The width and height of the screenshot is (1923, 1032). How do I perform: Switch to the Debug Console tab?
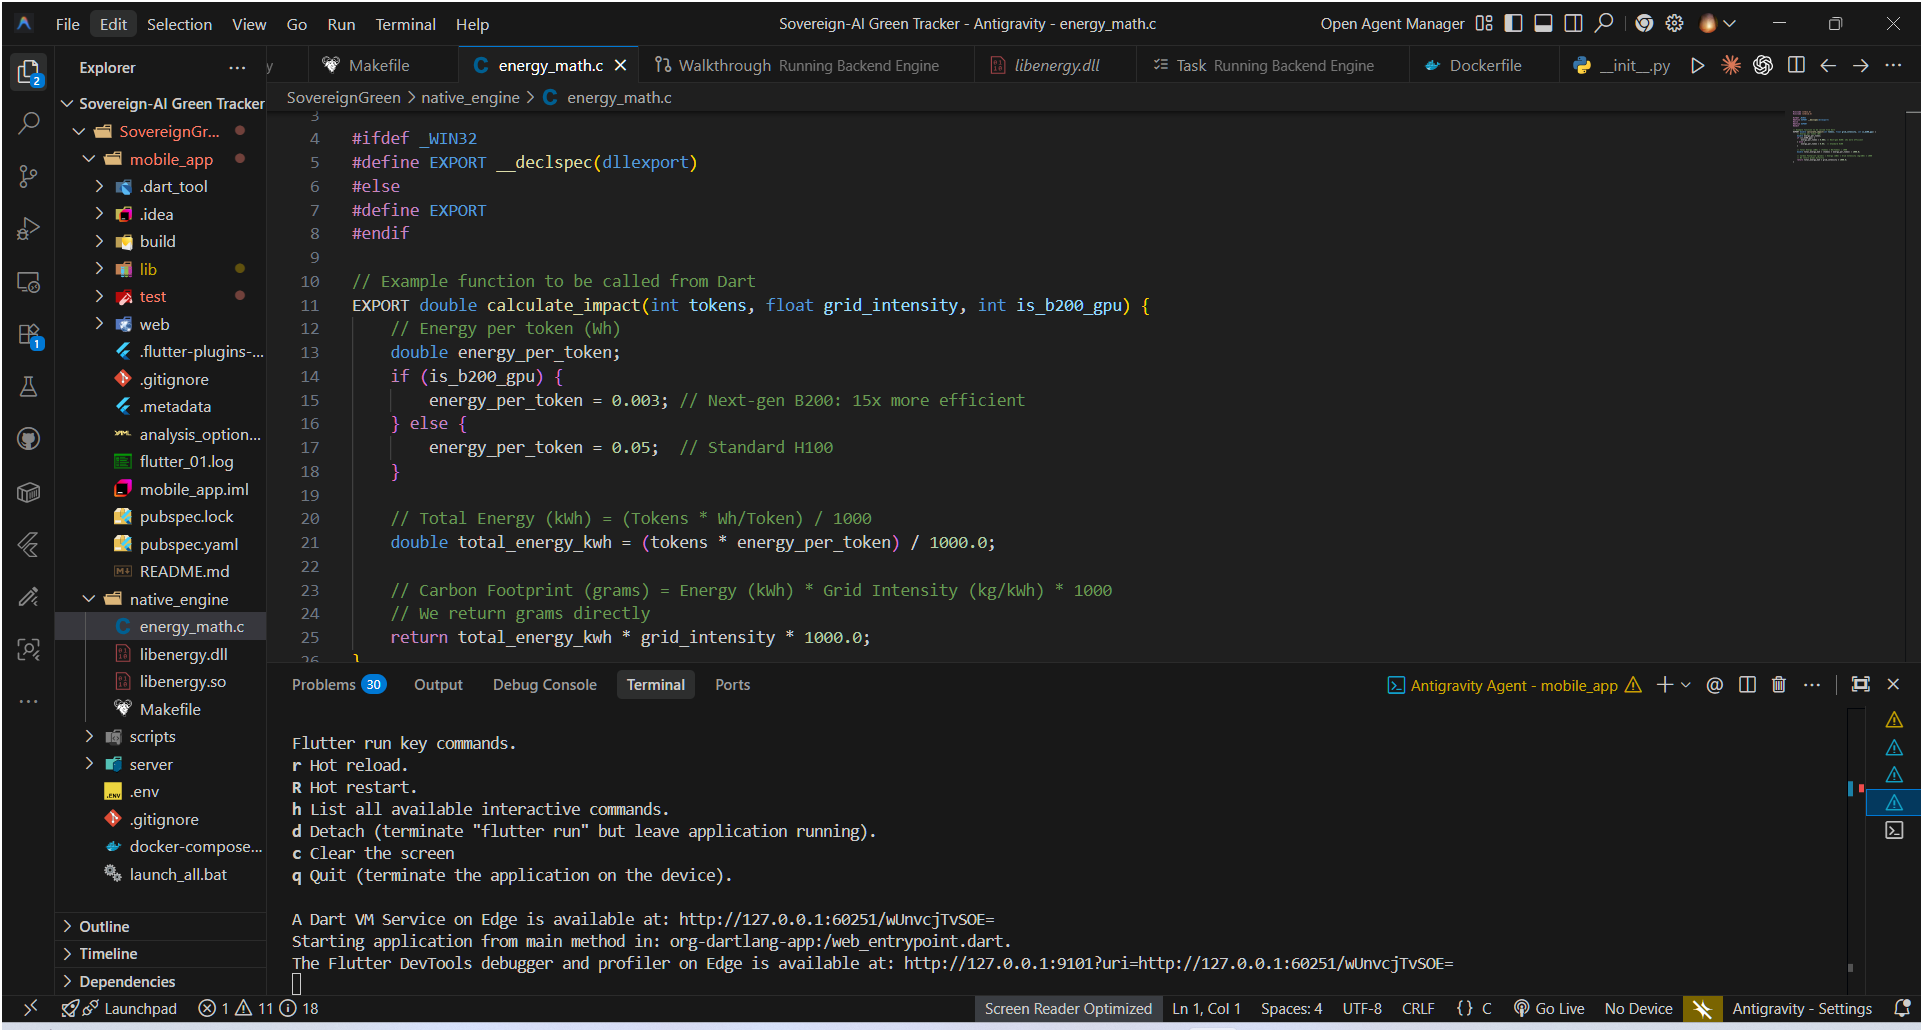tap(544, 685)
